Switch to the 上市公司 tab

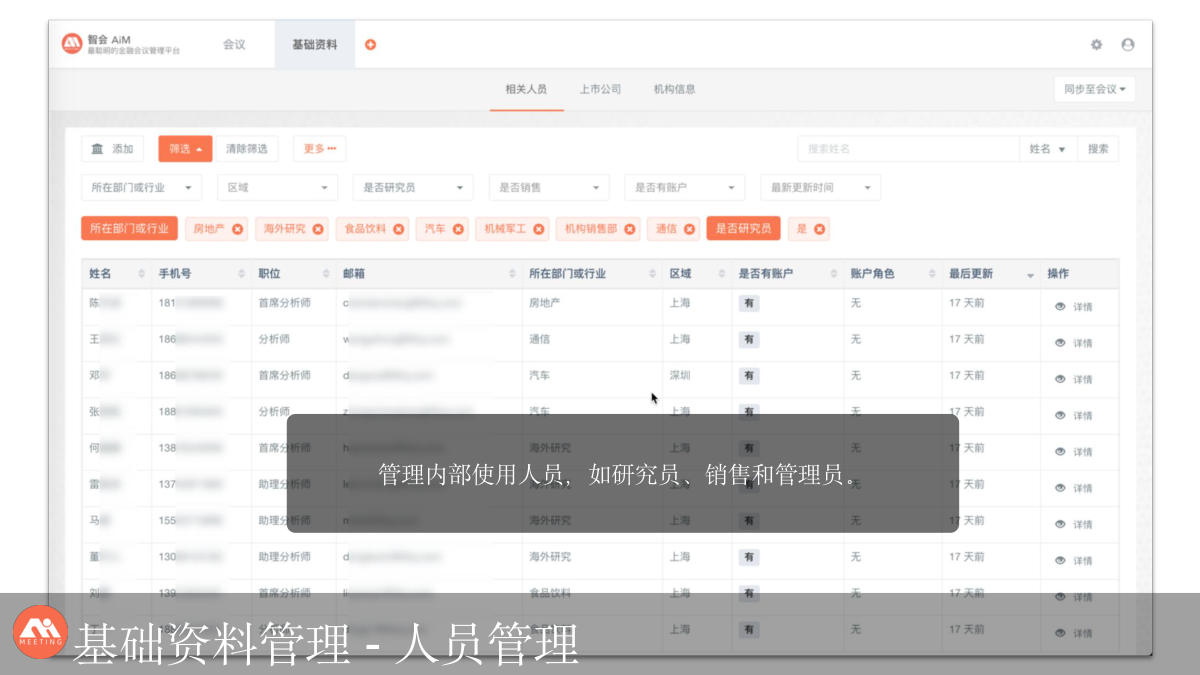[600, 89]
